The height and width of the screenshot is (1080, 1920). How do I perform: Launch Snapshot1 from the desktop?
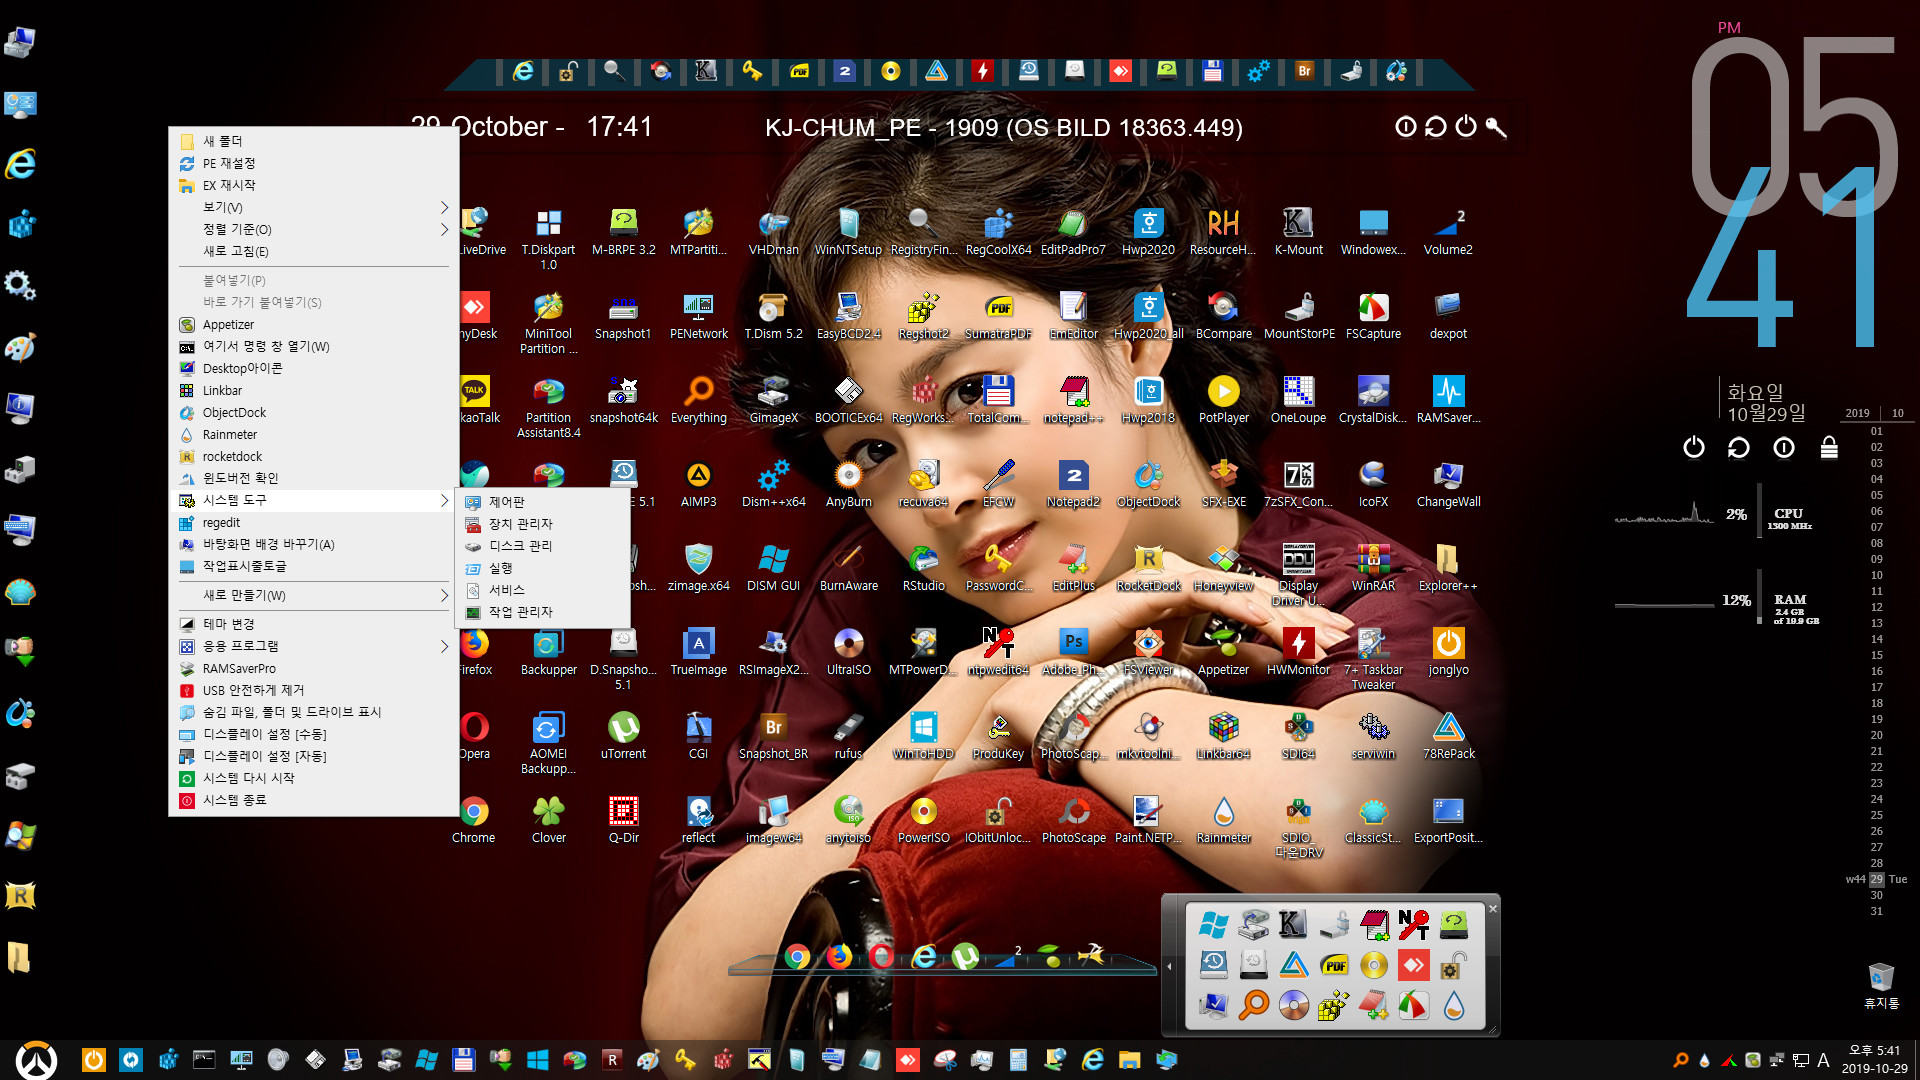click(623, 315)
